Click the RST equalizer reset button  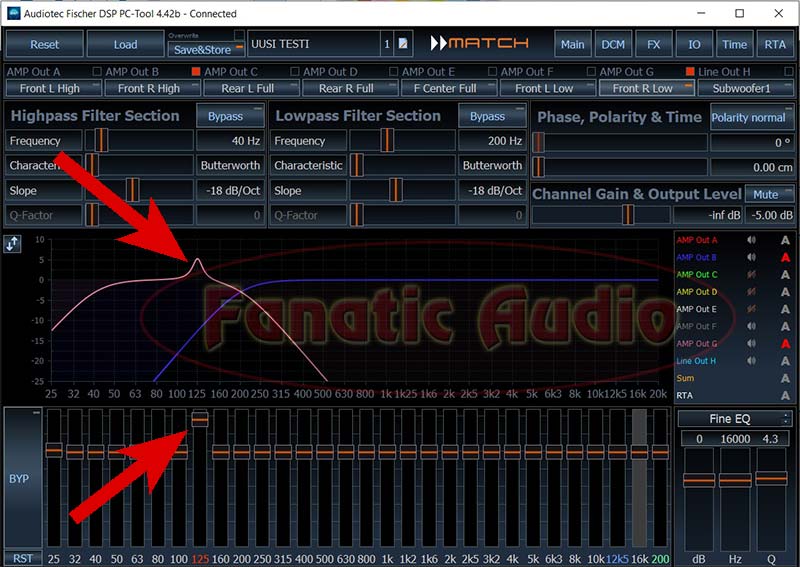23,558
